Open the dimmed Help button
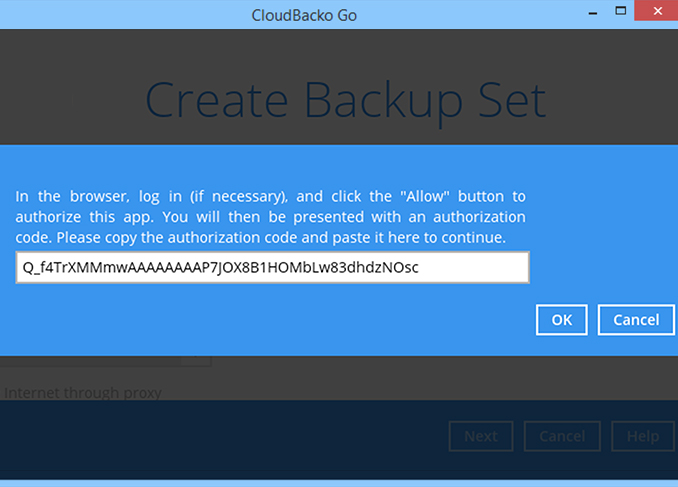 tap(643, 436)
